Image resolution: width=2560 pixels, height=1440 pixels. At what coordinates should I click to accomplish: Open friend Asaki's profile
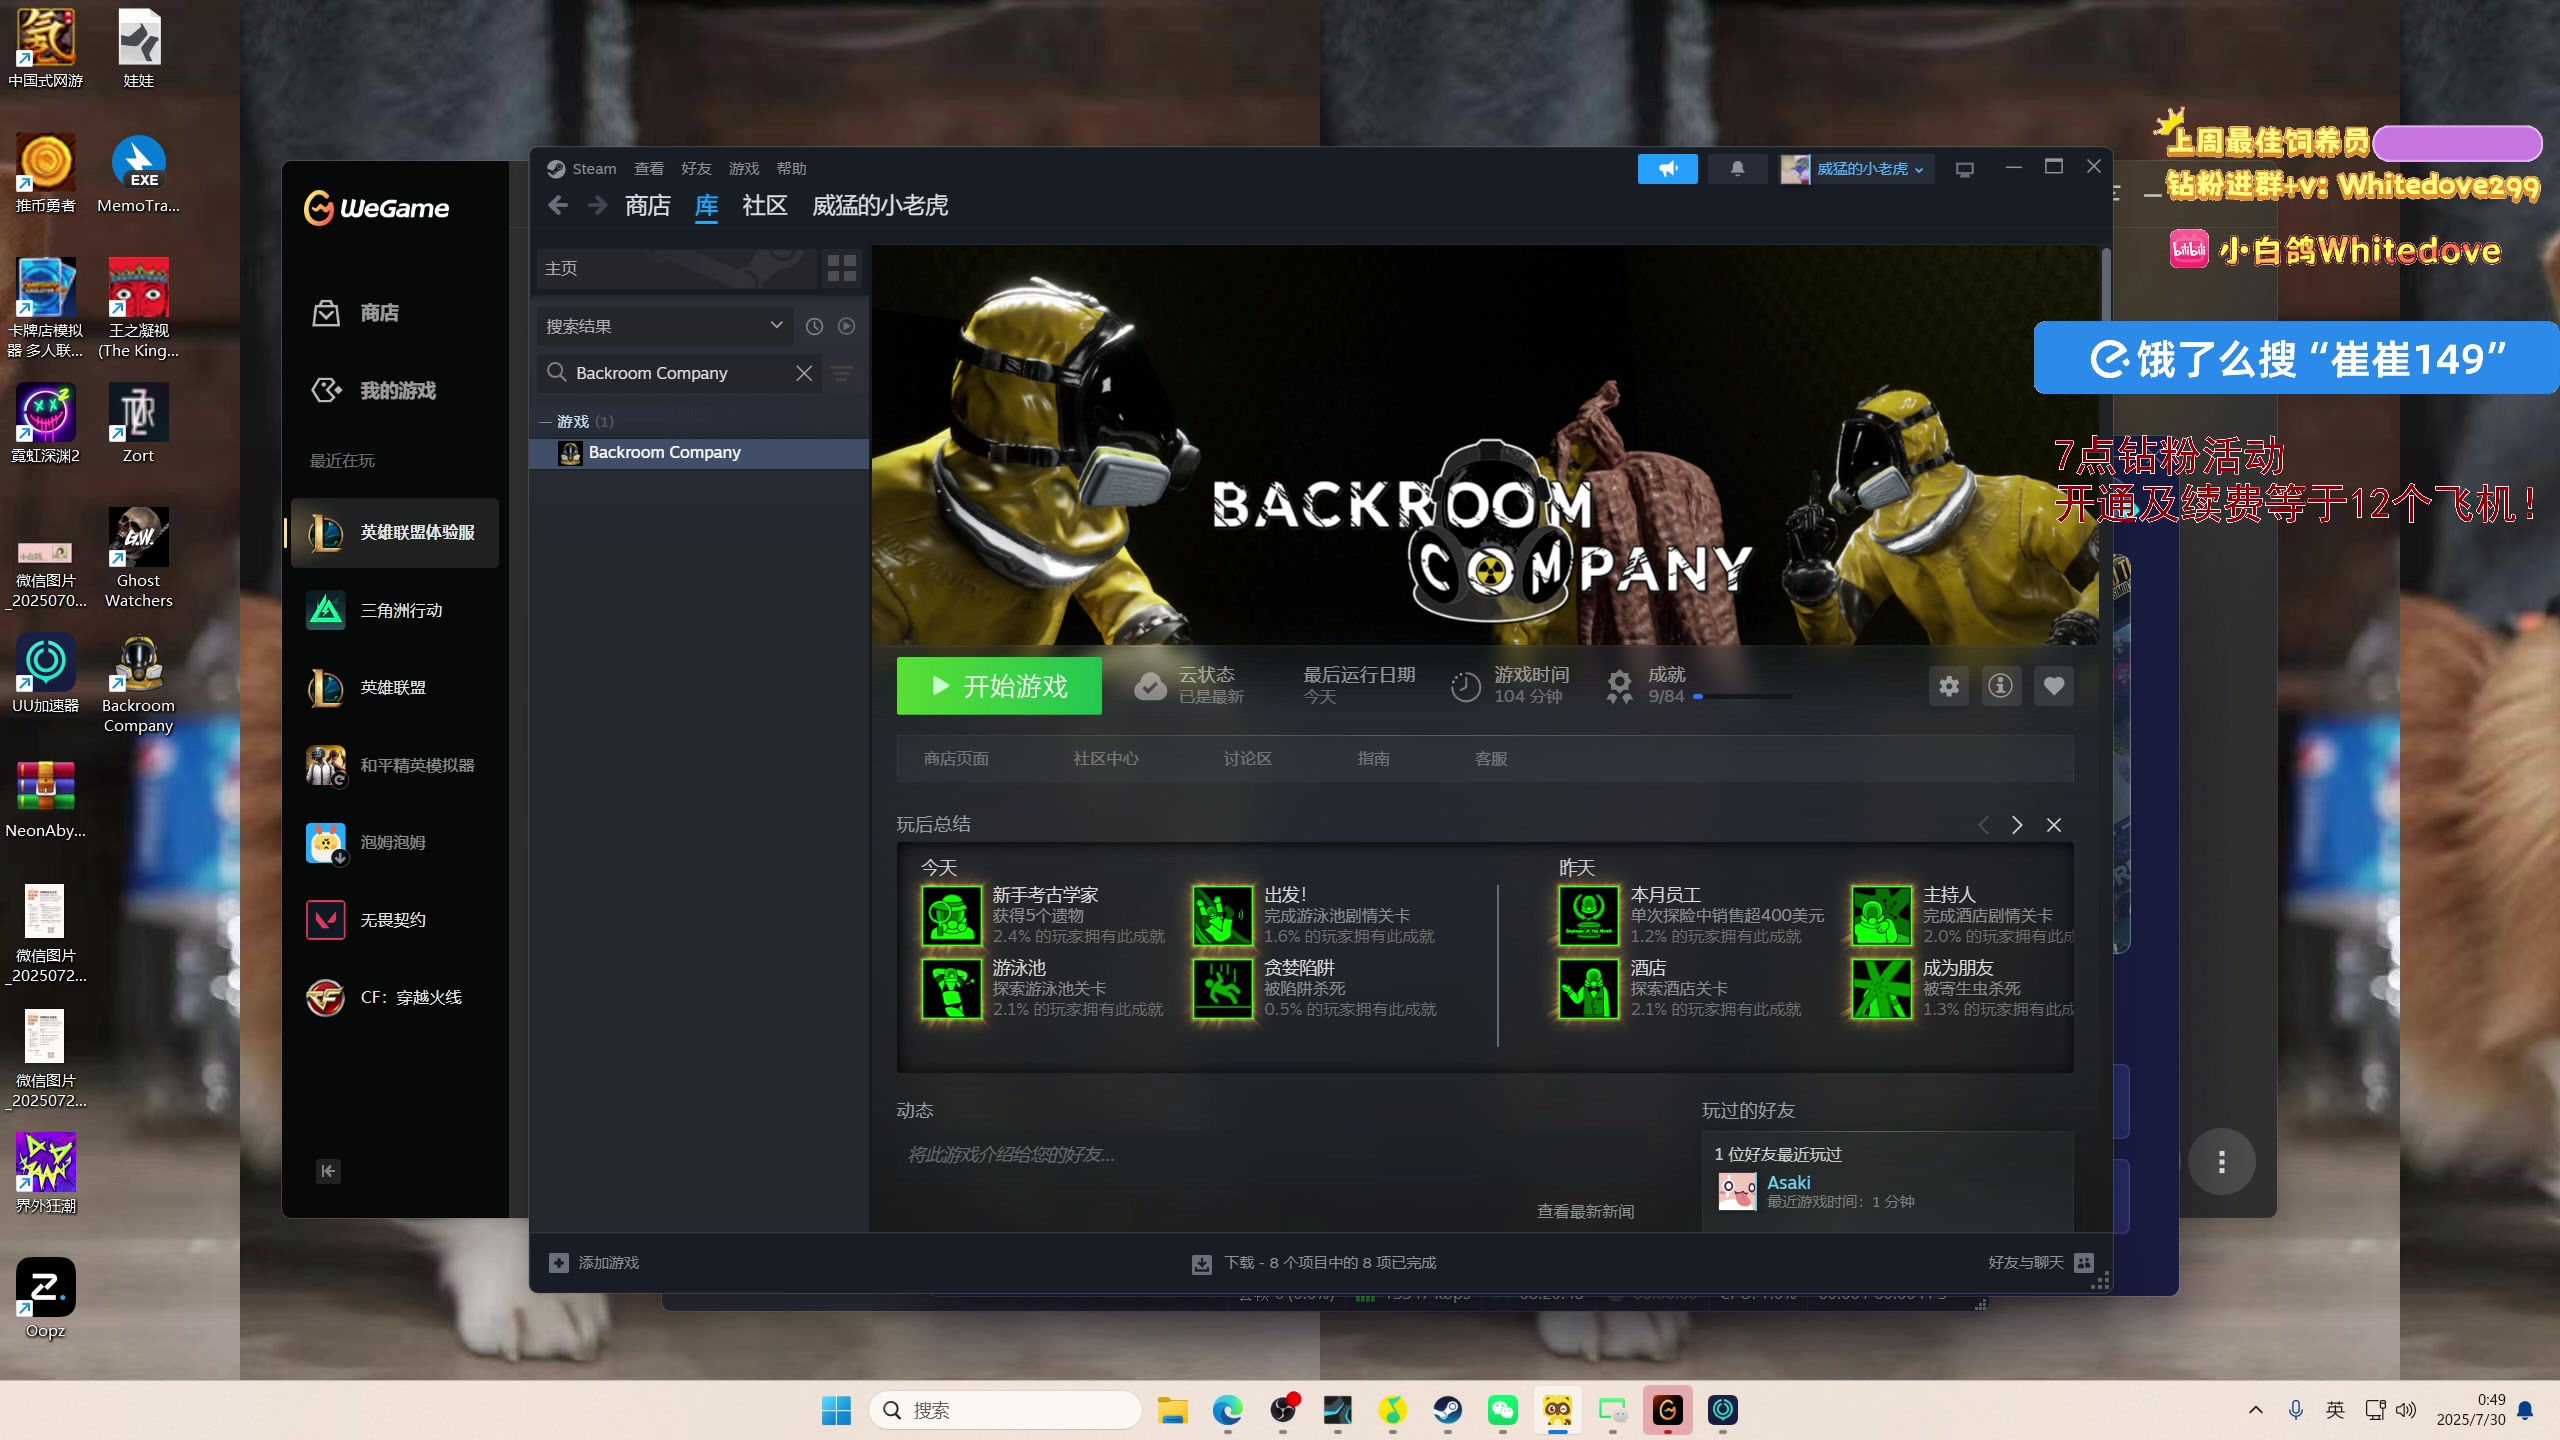point(1788,1182)
